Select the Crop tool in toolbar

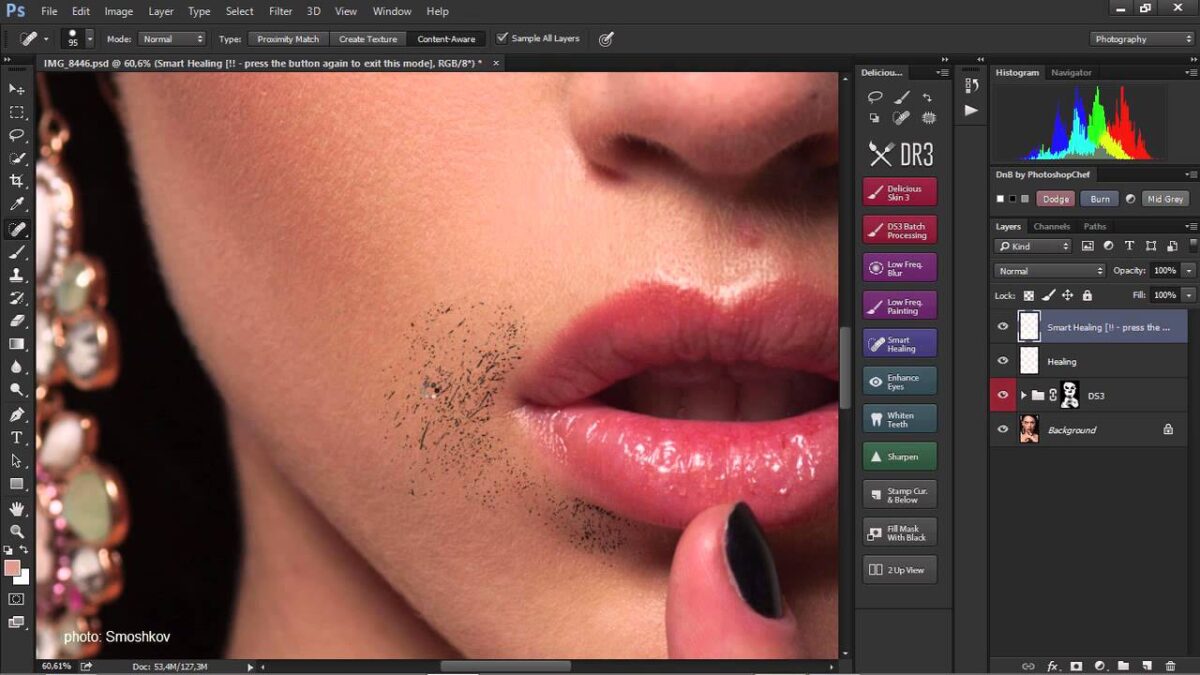point(17,181)
